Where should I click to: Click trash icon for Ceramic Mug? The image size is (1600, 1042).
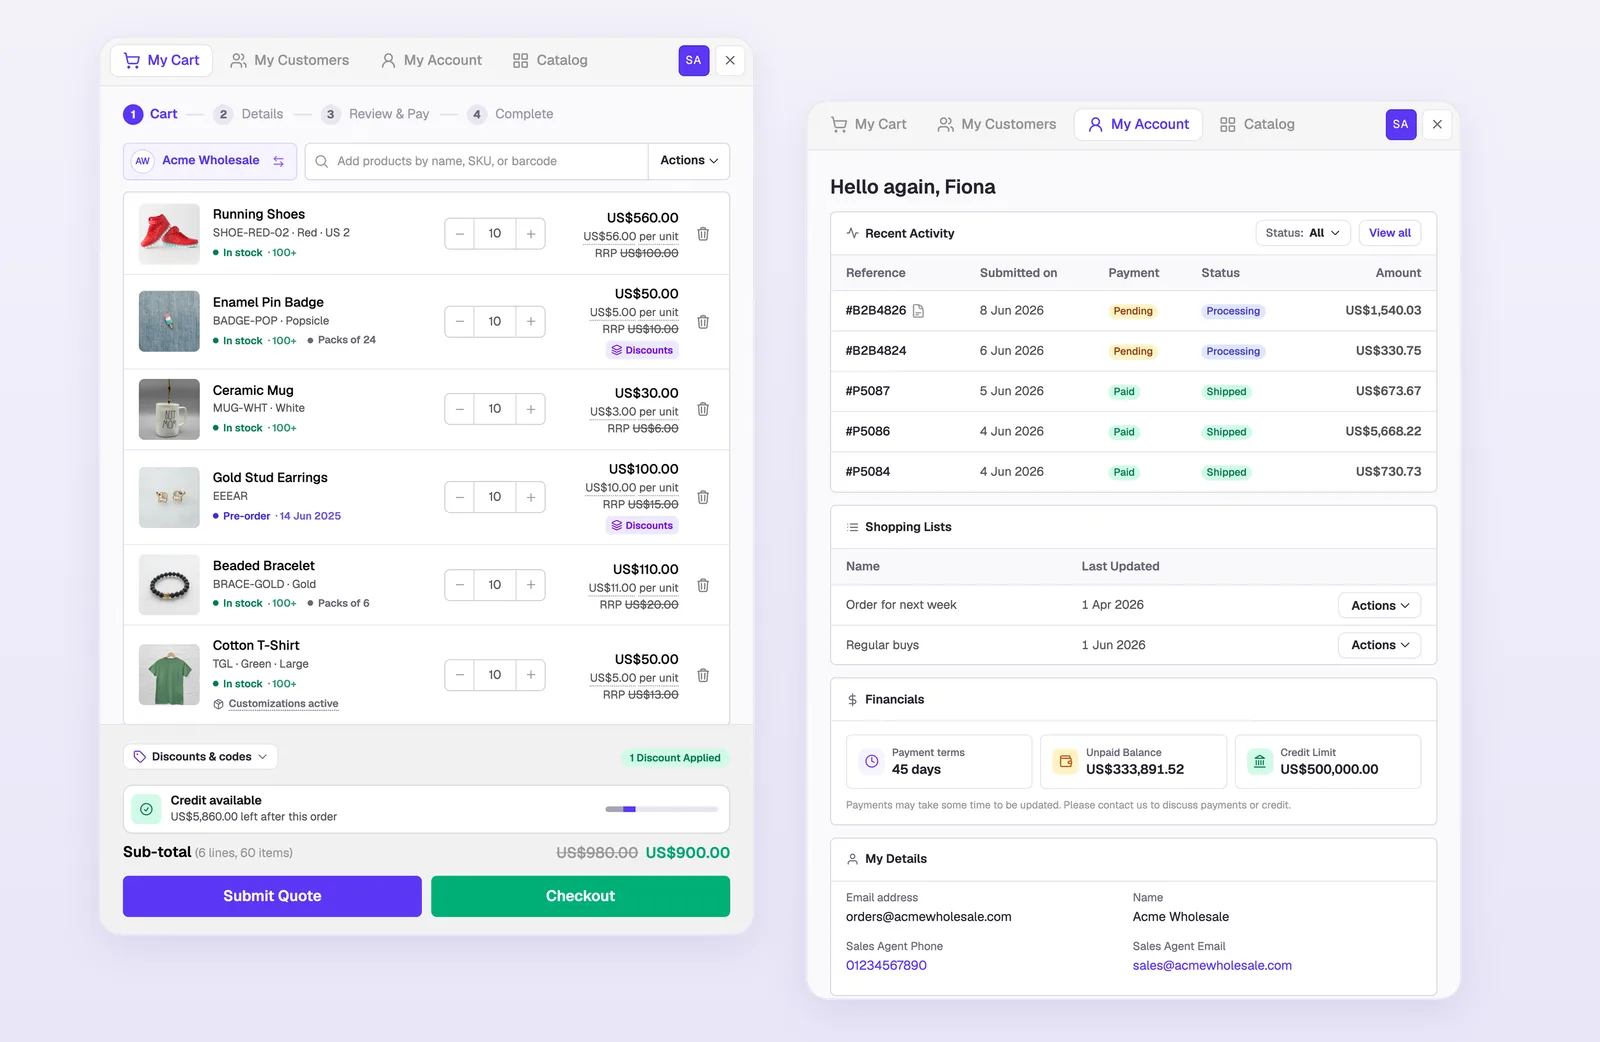[703, 409]
